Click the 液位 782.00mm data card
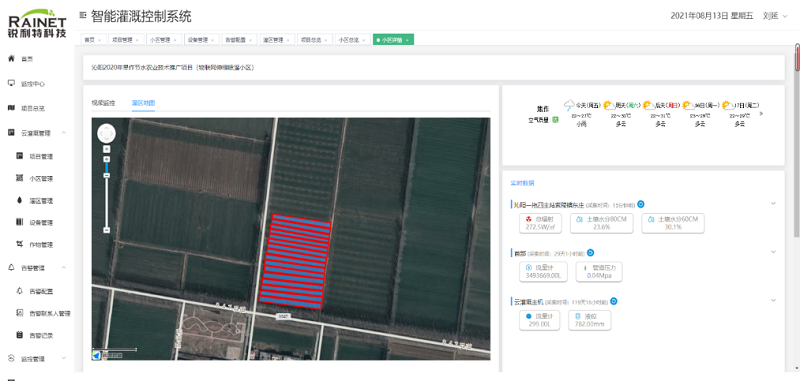 pyautogui.click(x=590, y=320)
